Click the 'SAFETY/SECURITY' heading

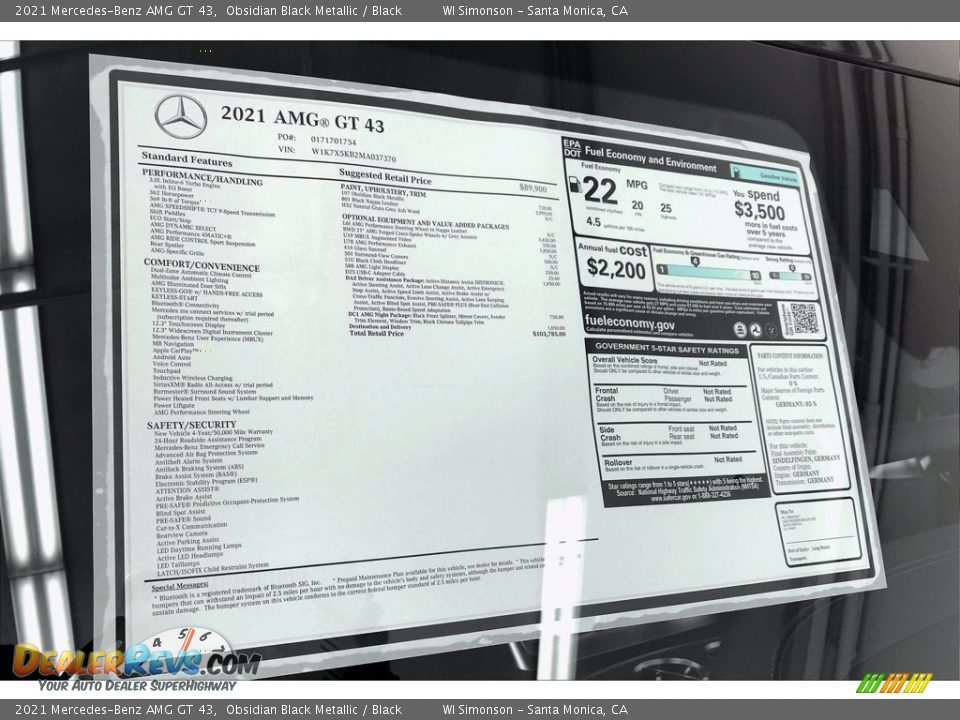[191, 425]
